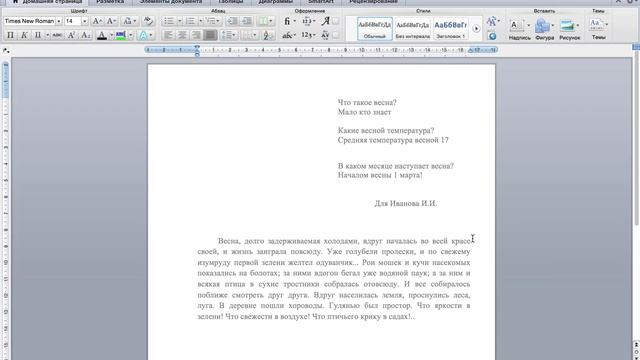This screenshot has width=640, height=360.
Task: Click text "Для Иванова И.И."
Action: pos(405,203)
